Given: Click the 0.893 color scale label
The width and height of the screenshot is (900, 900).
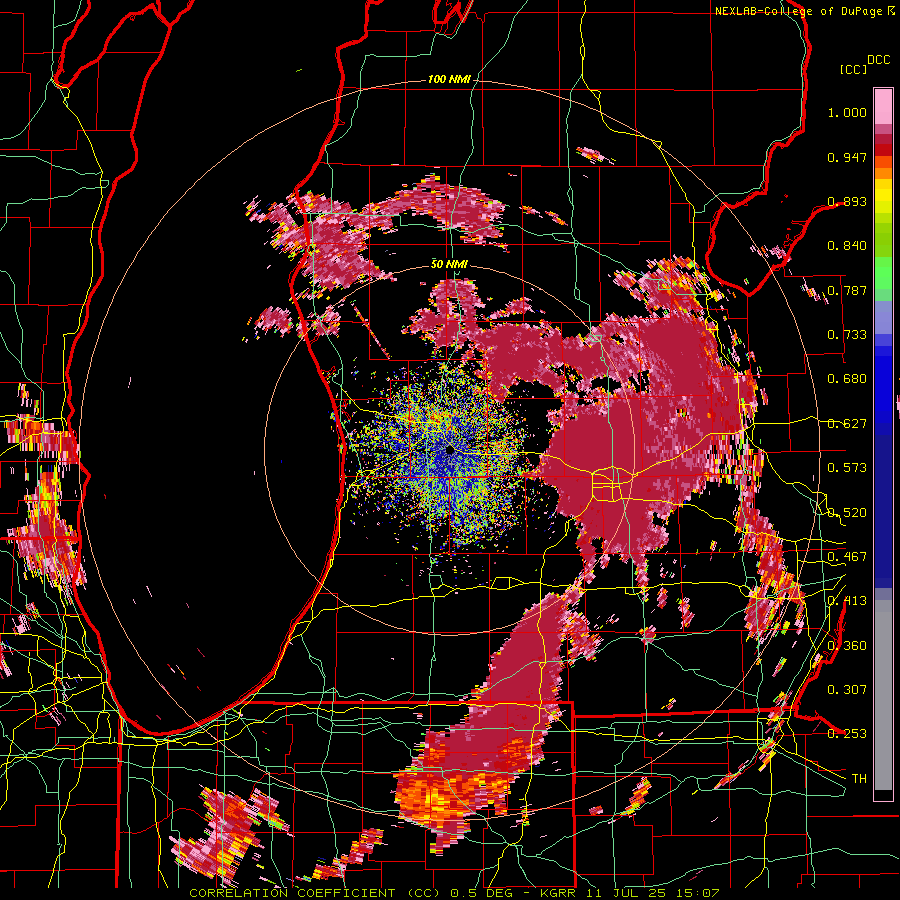Looking at the screenshot, I should tap(847, 201).
